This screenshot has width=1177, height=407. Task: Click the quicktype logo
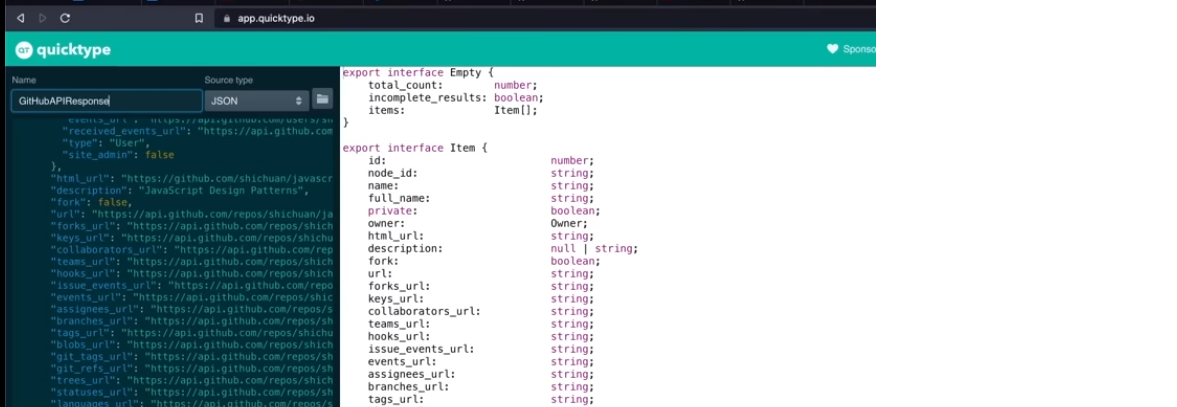[63, 50]
